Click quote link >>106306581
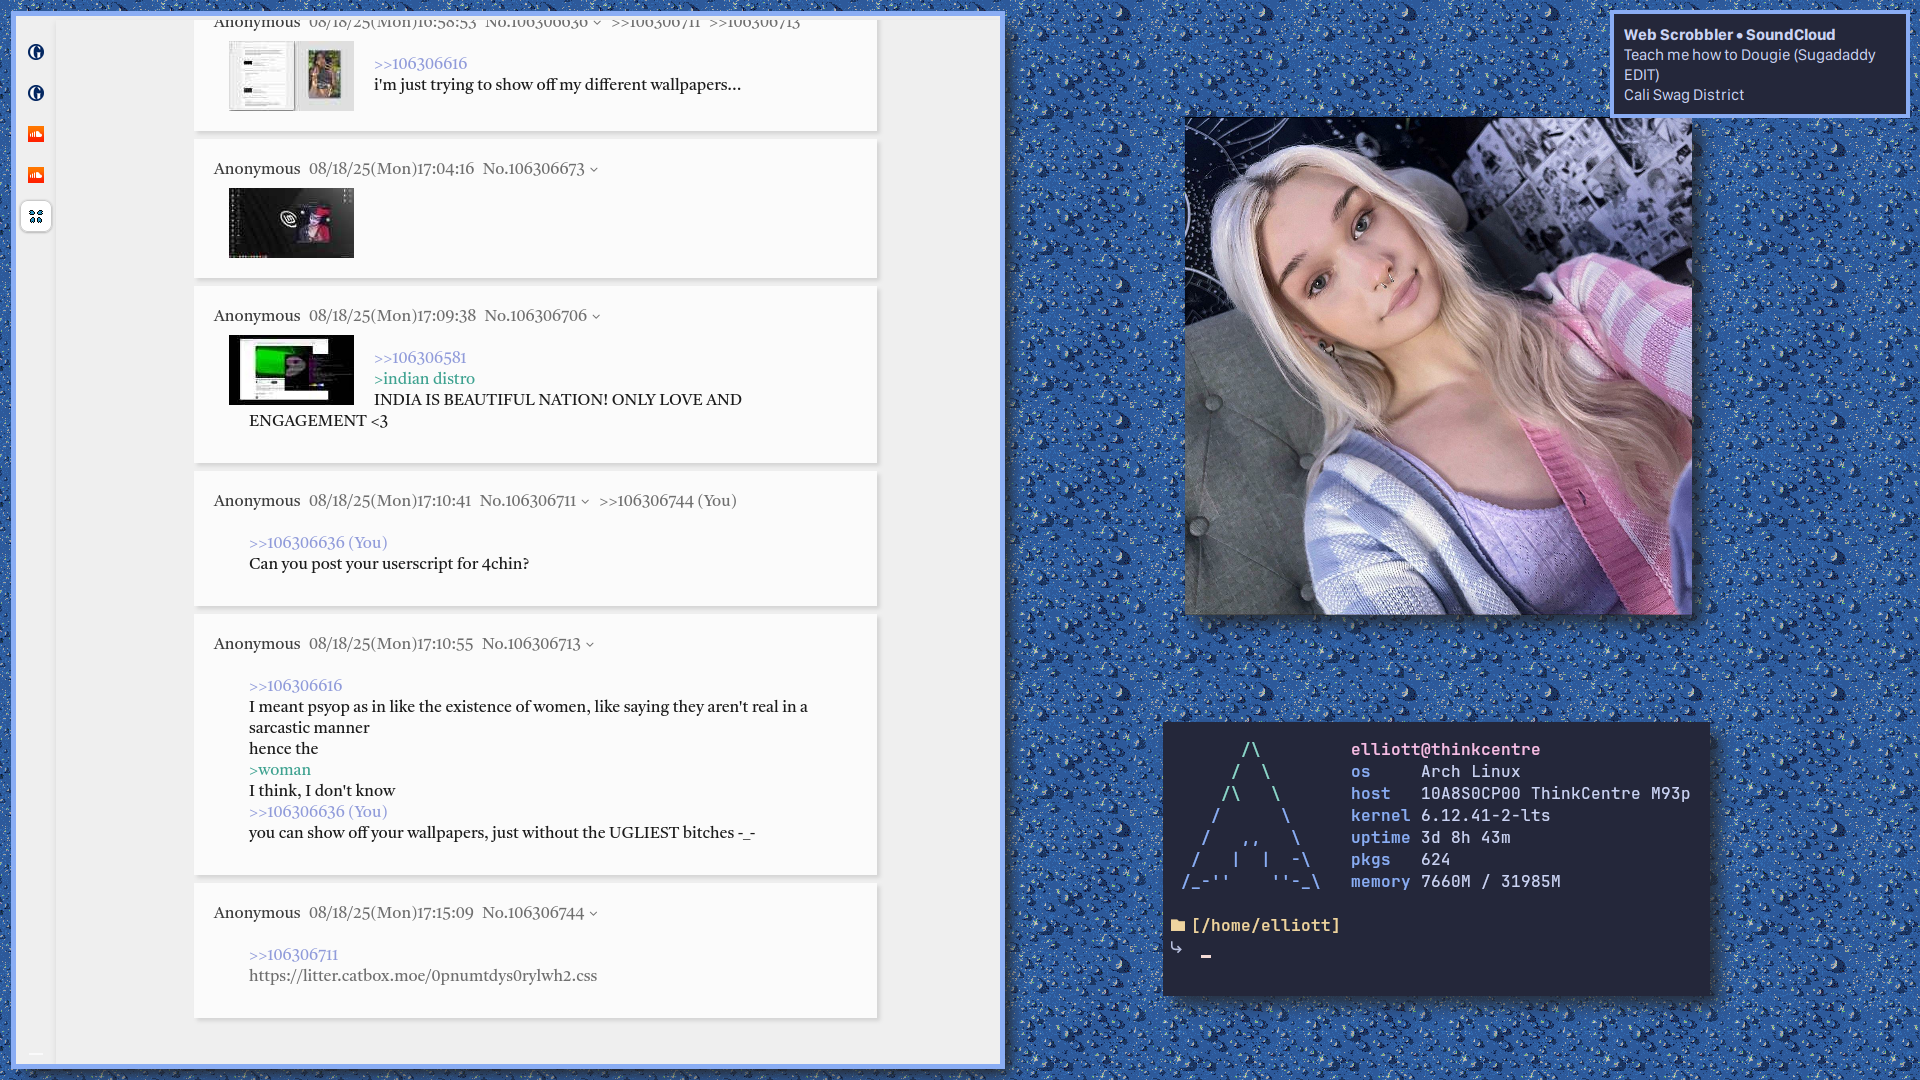This screenshot has width=1920, height=1080. tap(420, 358)
